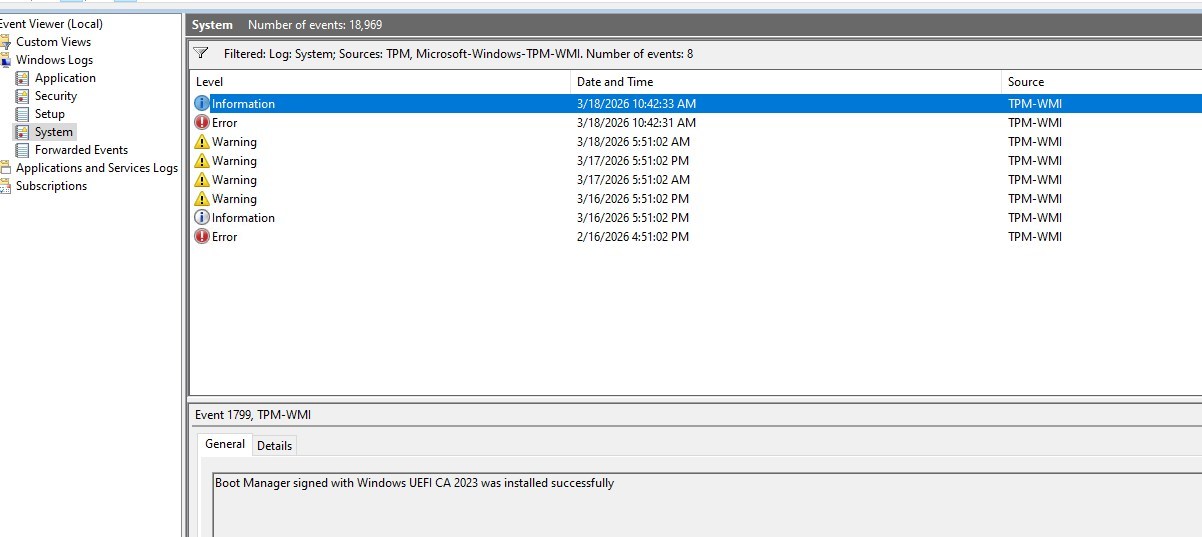Viewport: 1202px width, 537px height.
Task: Click the Setup log icon
Action: pyautogui.click(x=22, y=114)
